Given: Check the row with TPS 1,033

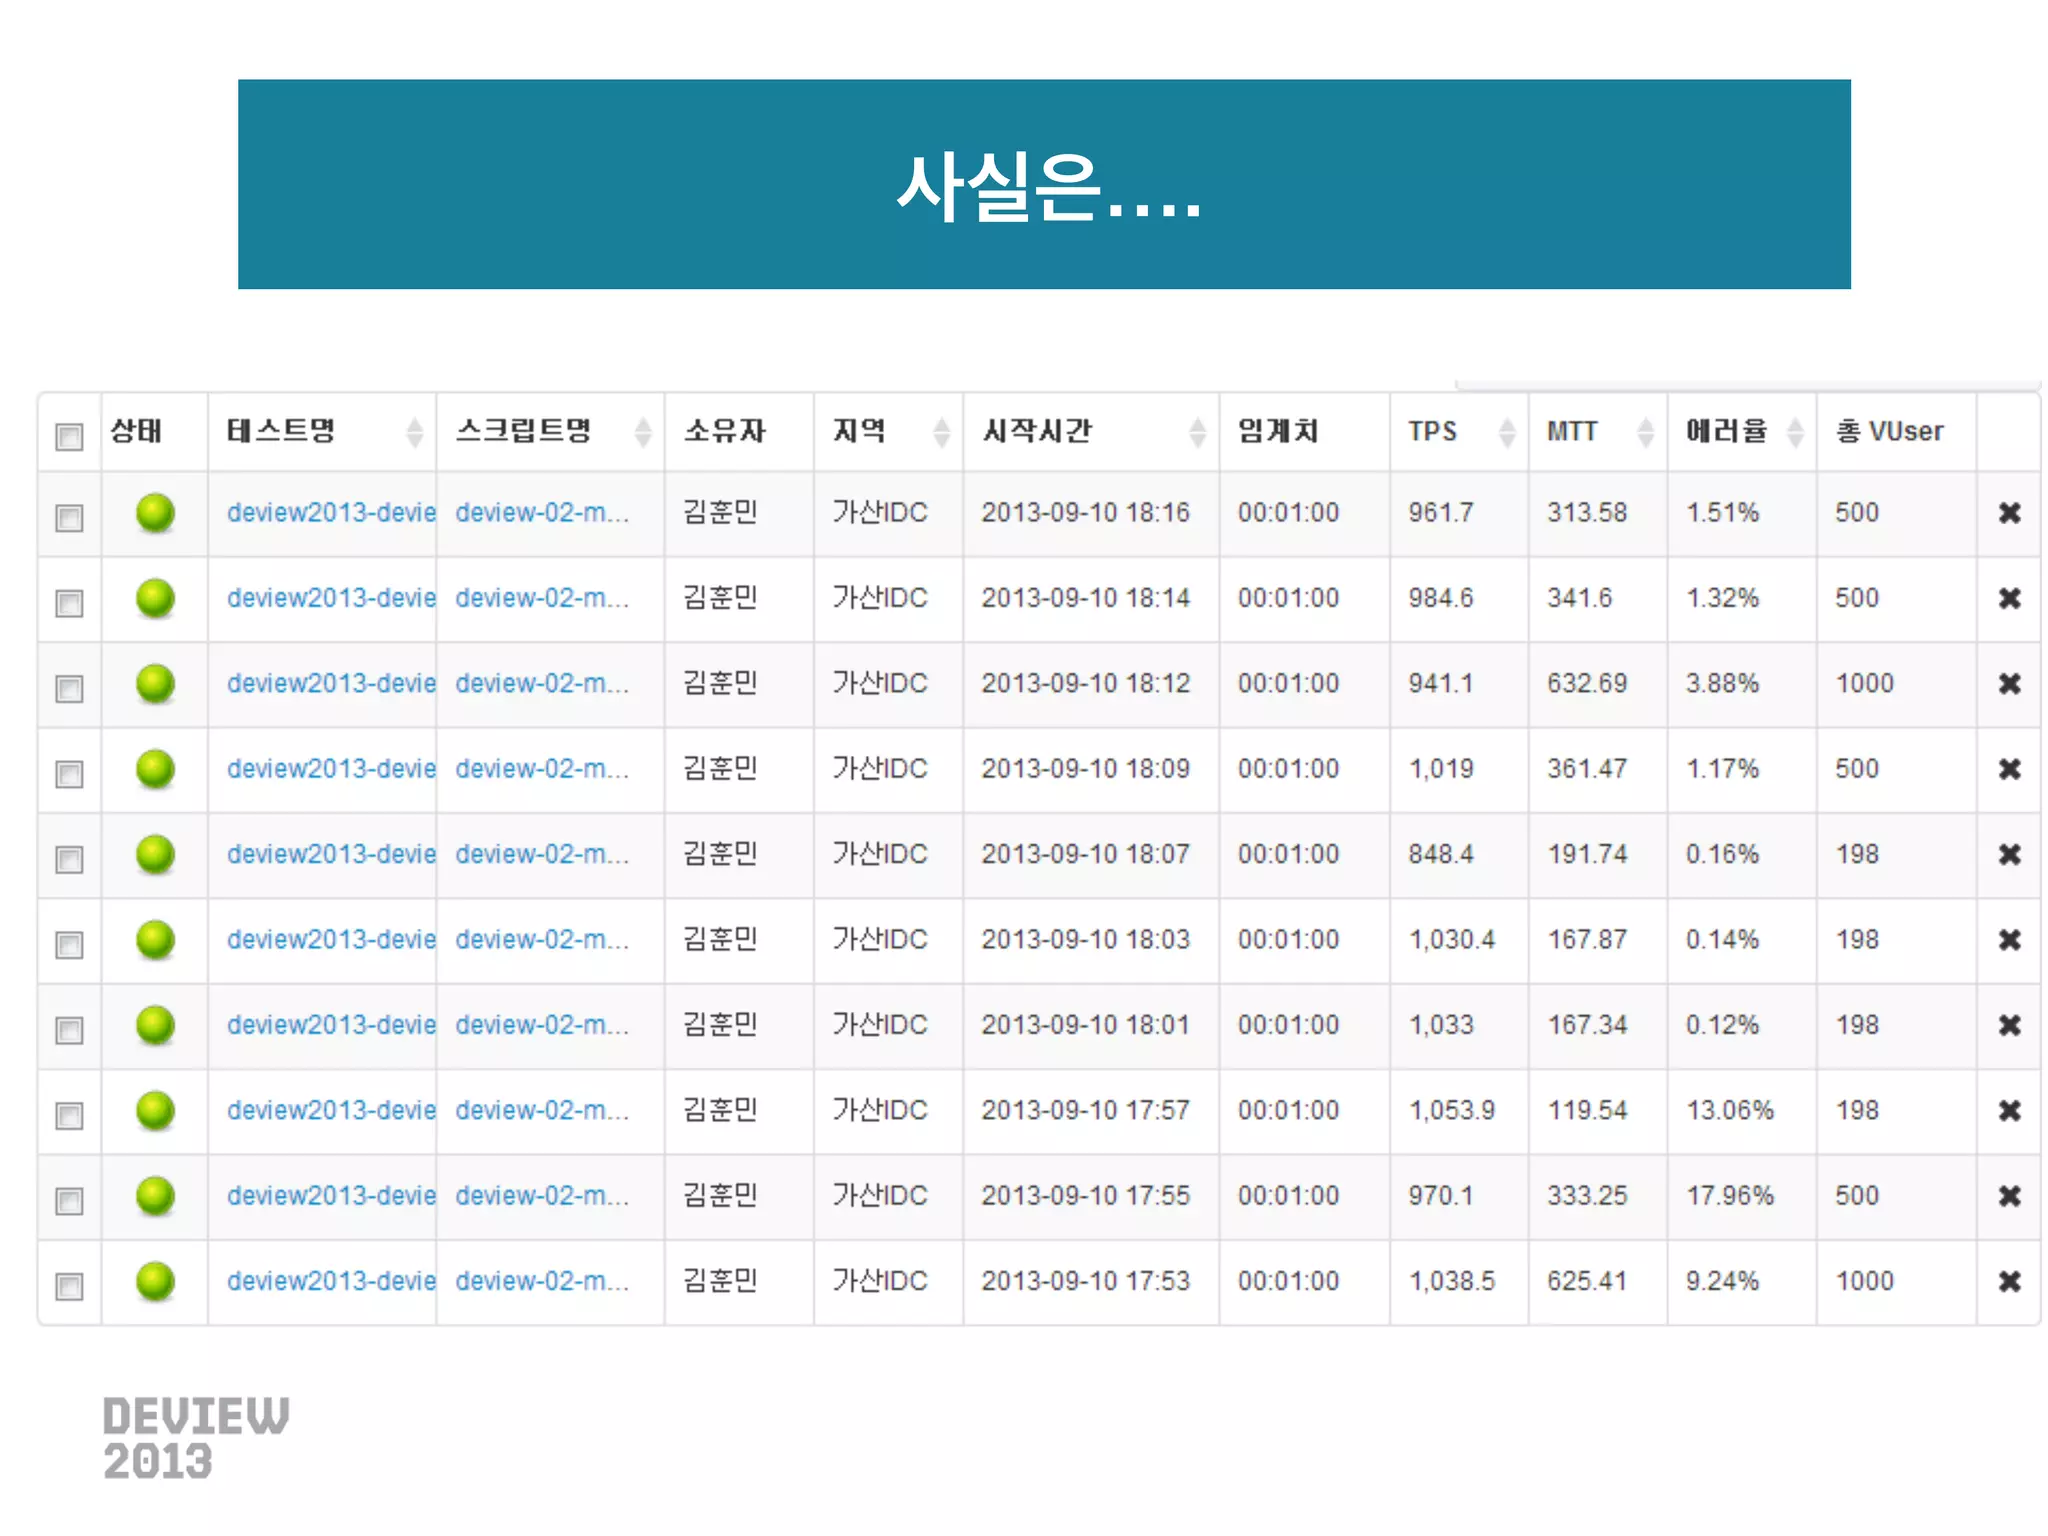Looking at the screenshot, I should 69,1030.
